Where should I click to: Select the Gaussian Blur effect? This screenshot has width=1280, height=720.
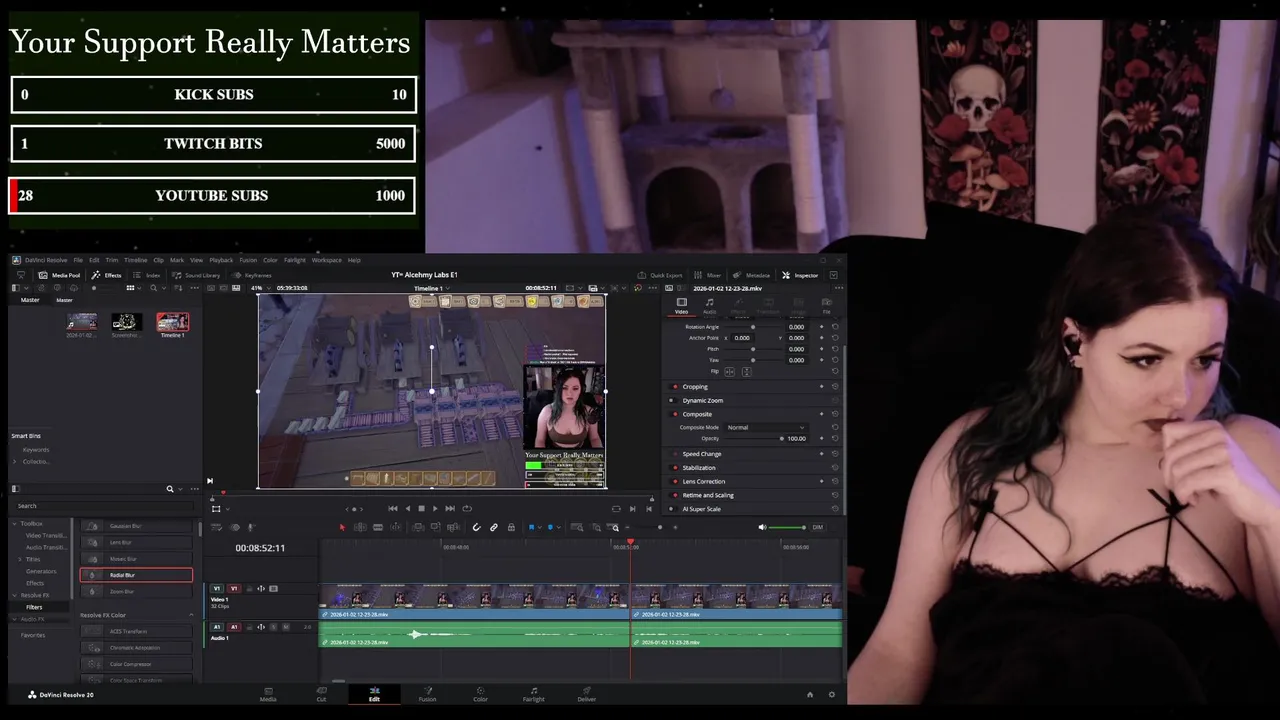pyautogui.click(x=136, y=526)
